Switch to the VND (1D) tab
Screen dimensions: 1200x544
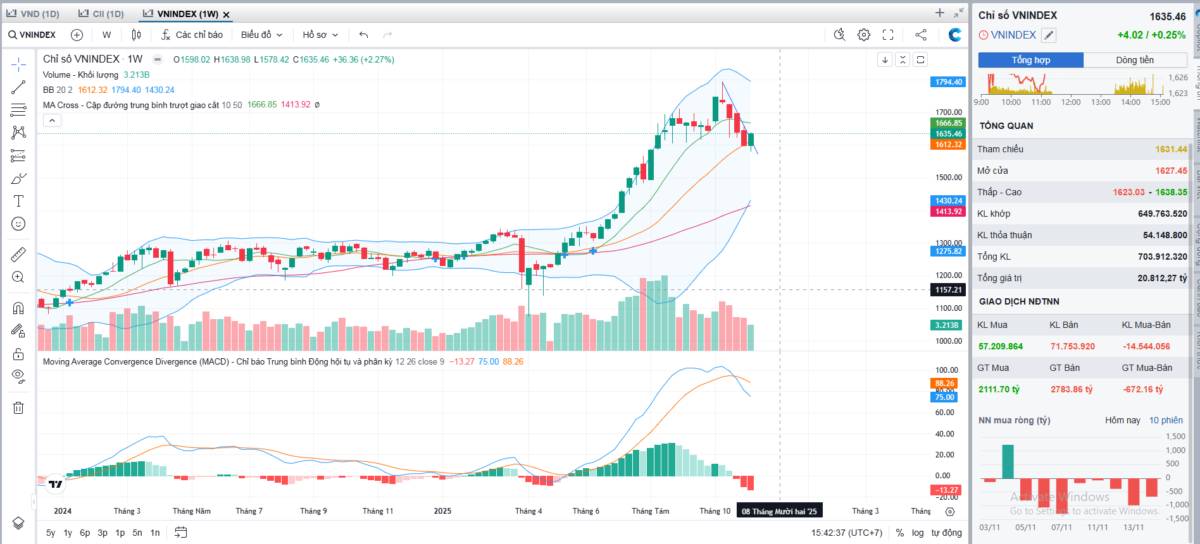(x=33, y=14)
